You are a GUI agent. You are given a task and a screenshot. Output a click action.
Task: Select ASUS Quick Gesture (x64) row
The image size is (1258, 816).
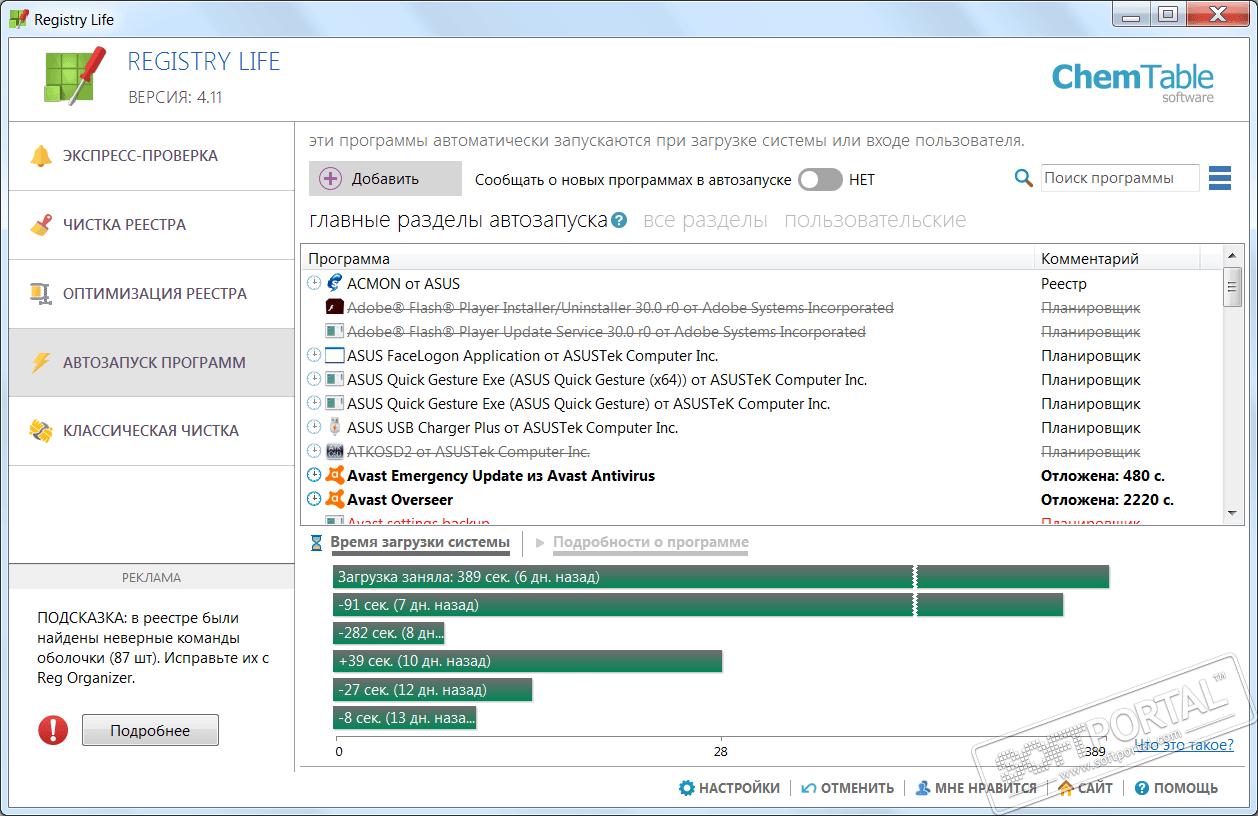pos(762,380)
